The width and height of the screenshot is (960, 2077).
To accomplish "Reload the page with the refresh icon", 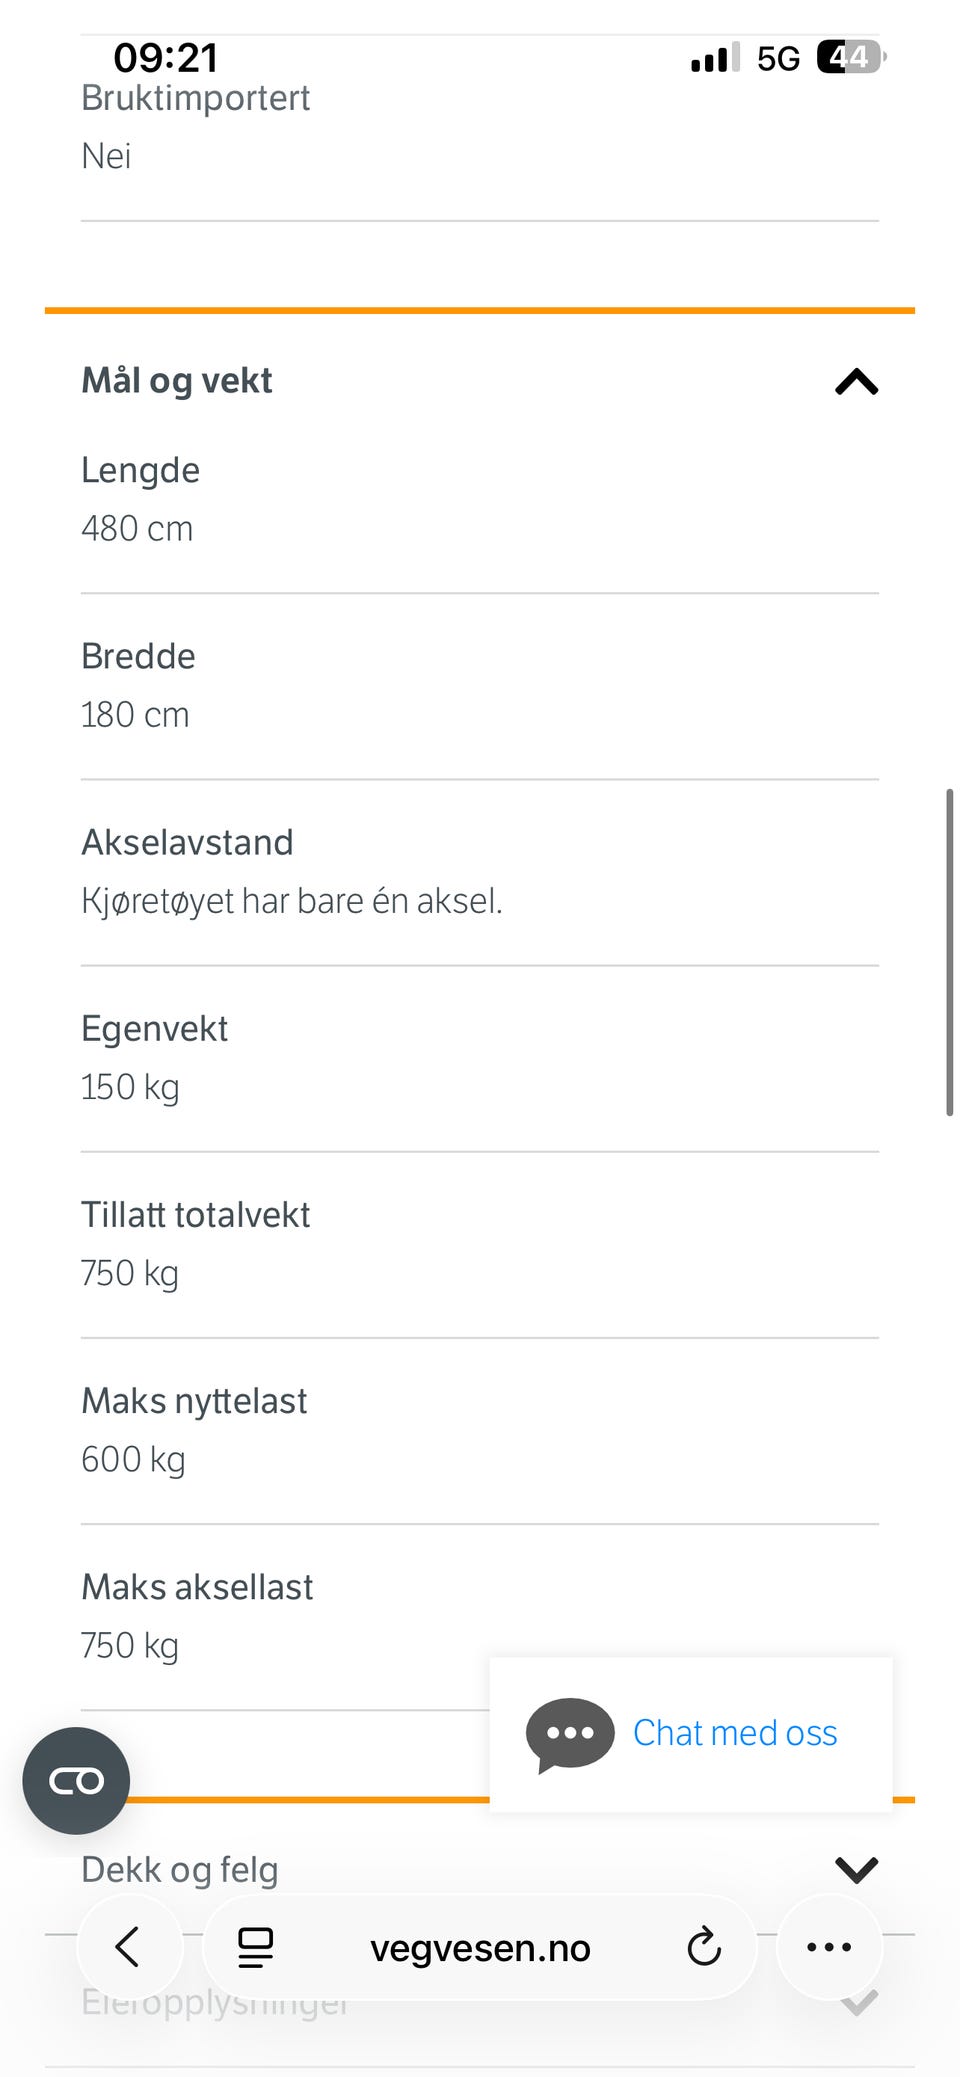I will pos(704,1947).
